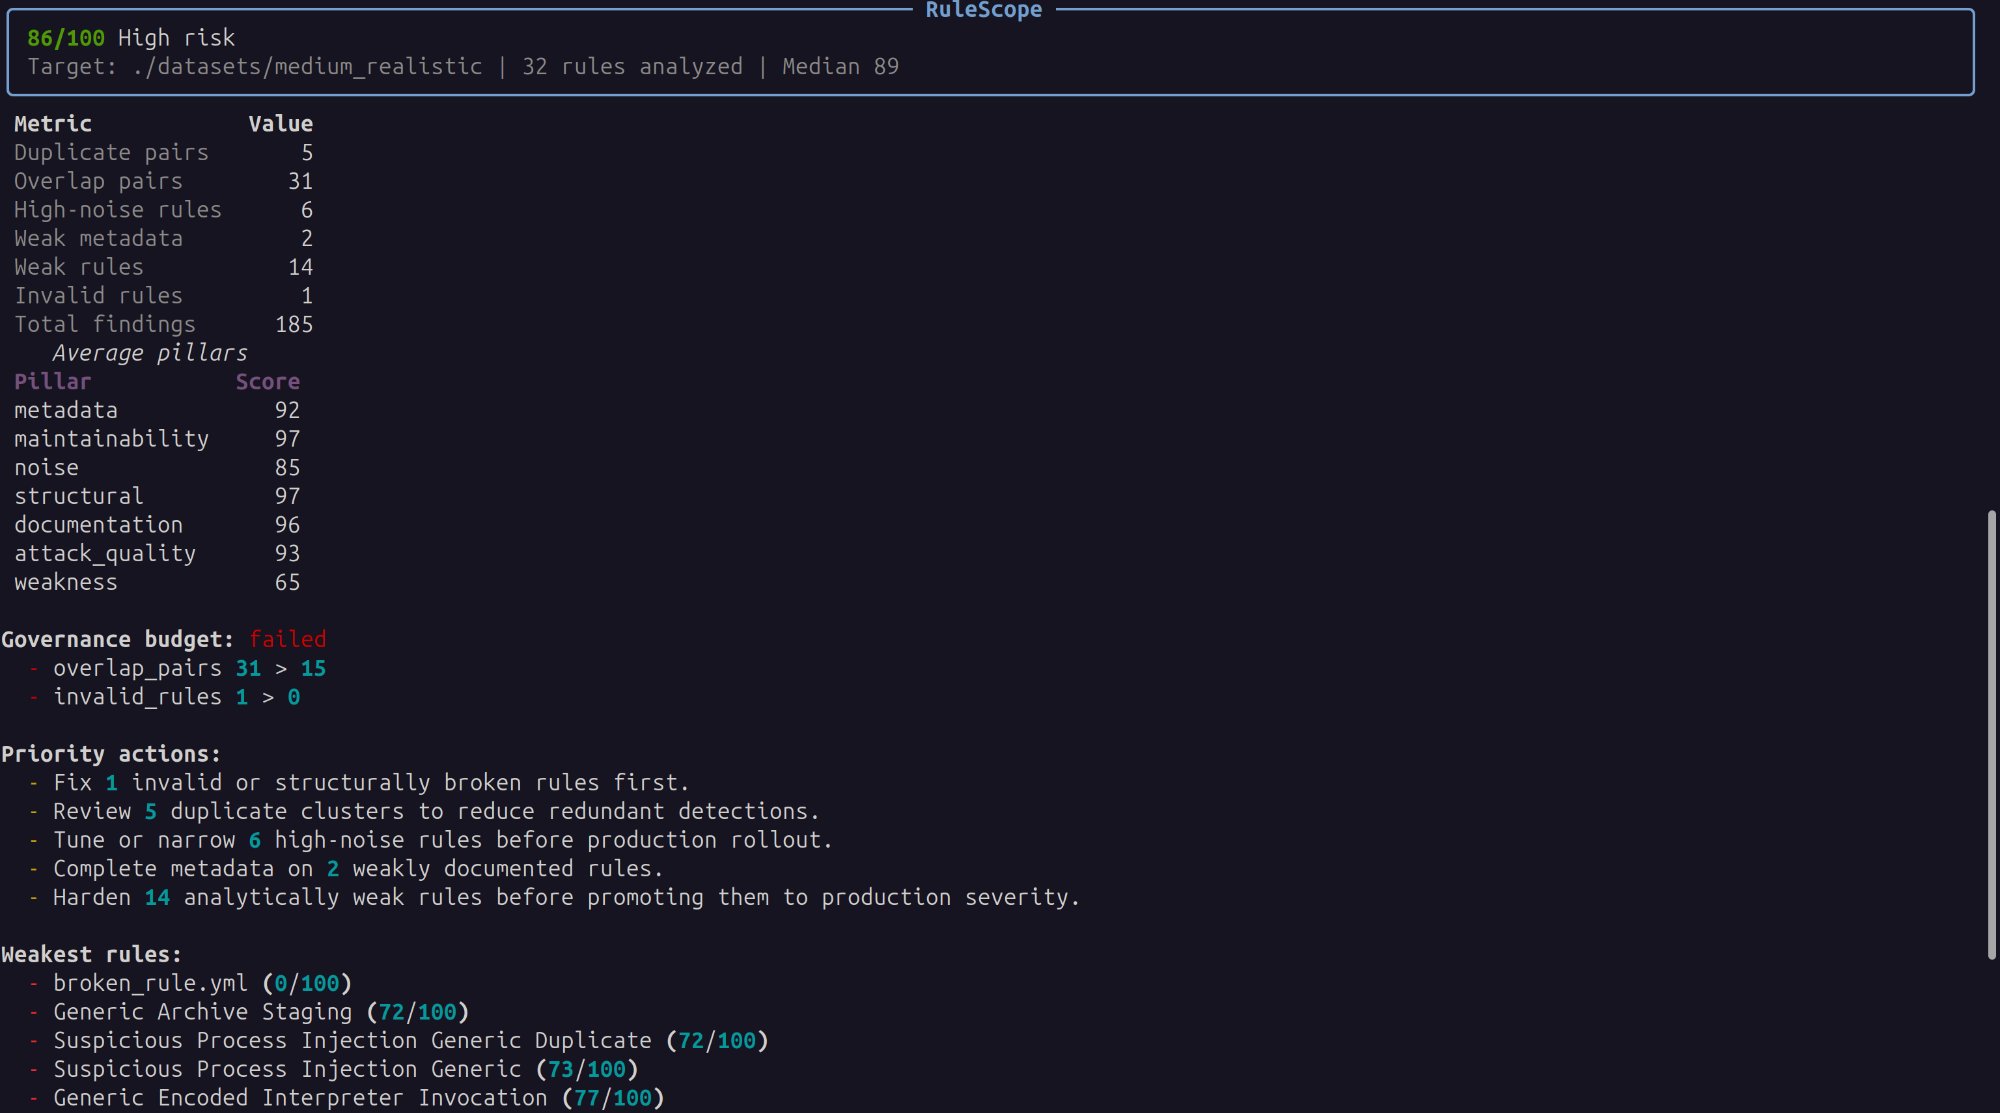Click the 86/100 risk score
Image resolution: width=2000 pixels, height=1113 pixels.
coord(65,38)
